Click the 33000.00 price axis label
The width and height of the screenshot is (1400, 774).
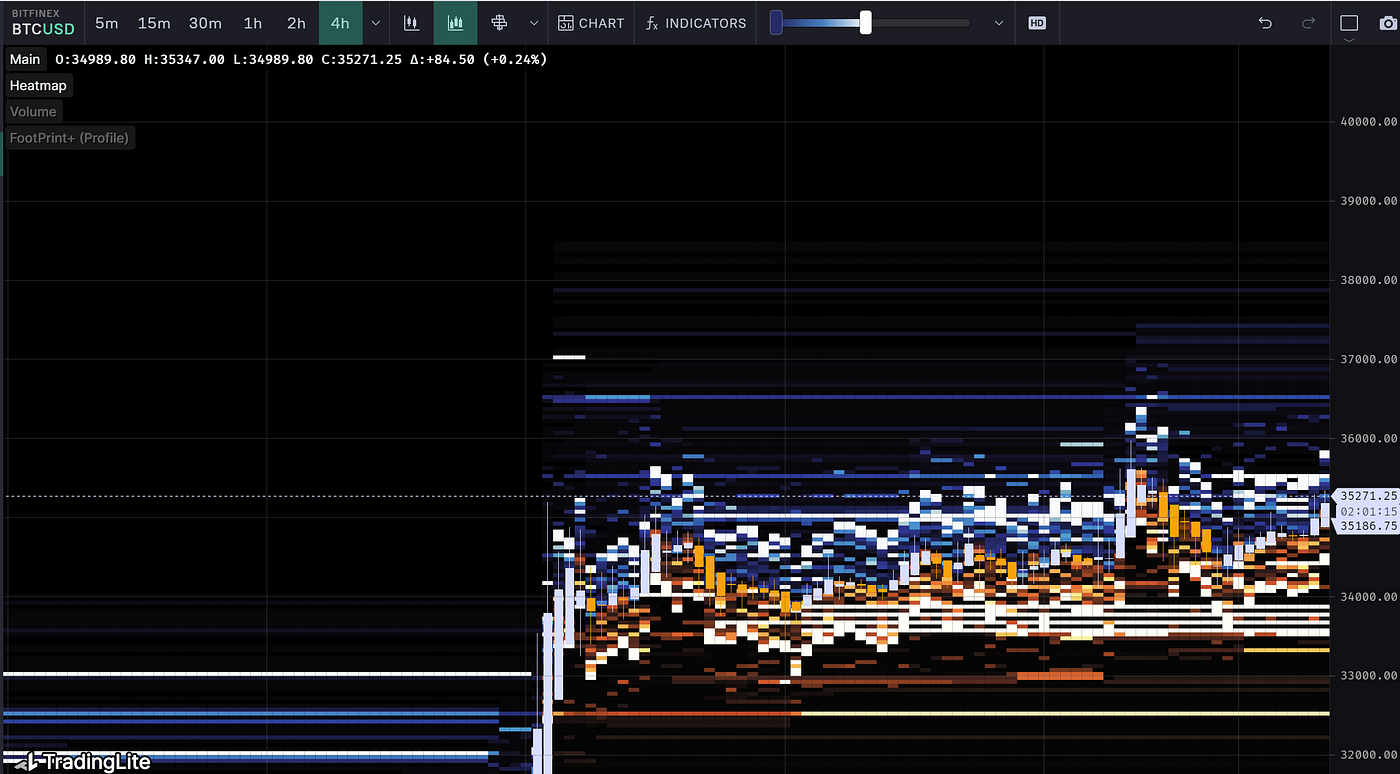coord(1368,676)
